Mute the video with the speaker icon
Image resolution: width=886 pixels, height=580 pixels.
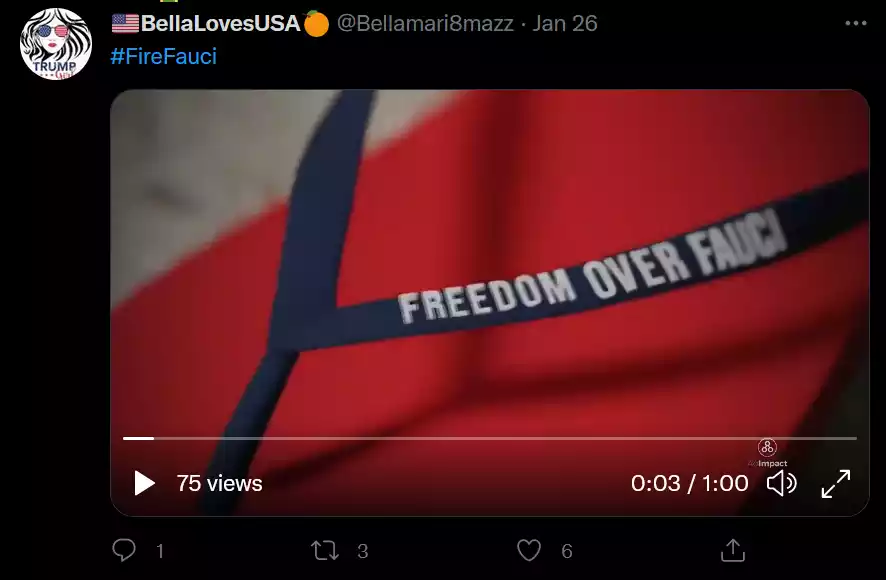pyautogui.click(x=781, y=484)
